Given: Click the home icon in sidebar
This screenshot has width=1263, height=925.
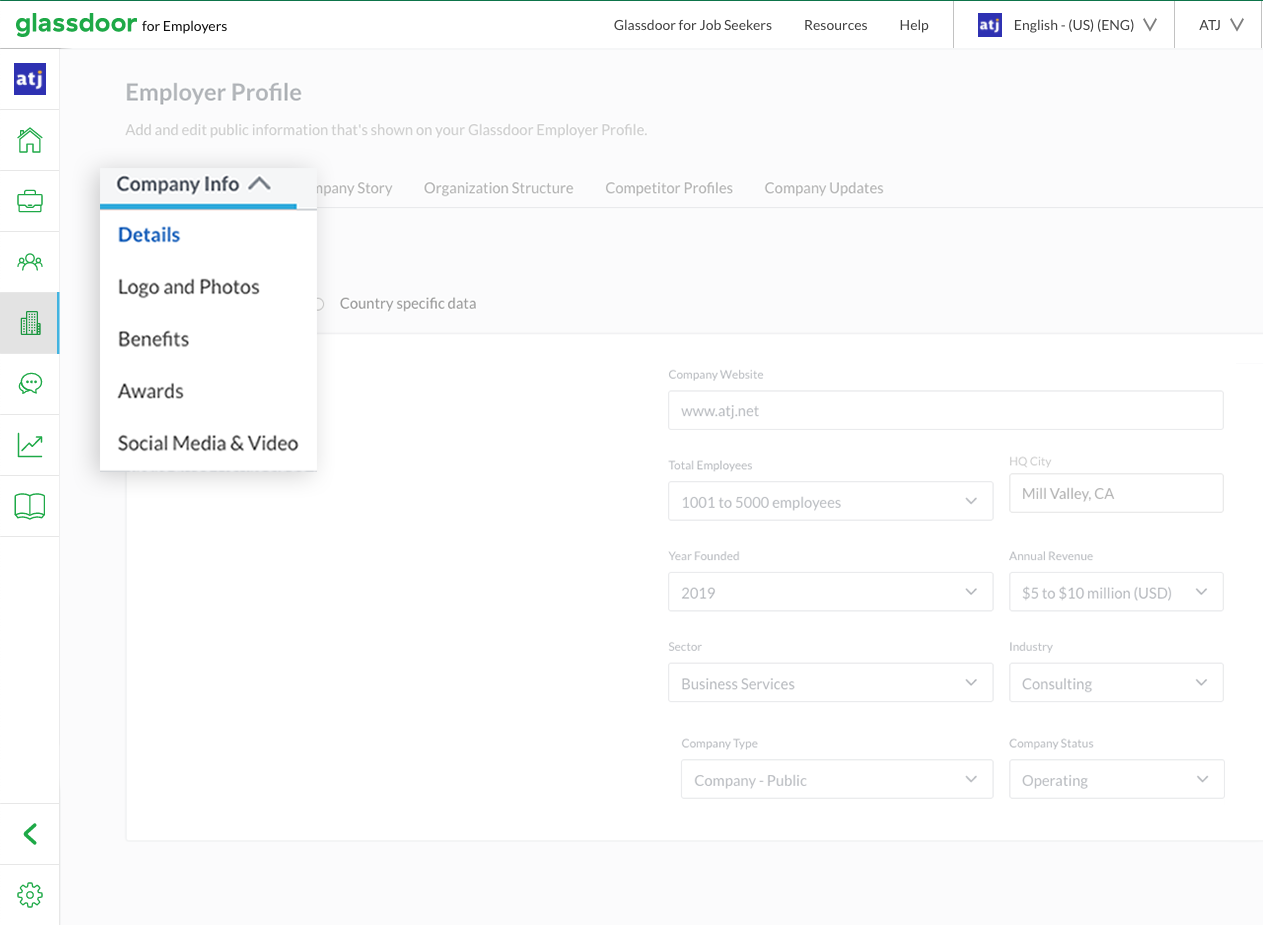Looking at the screenshot, I should point(30,140).
